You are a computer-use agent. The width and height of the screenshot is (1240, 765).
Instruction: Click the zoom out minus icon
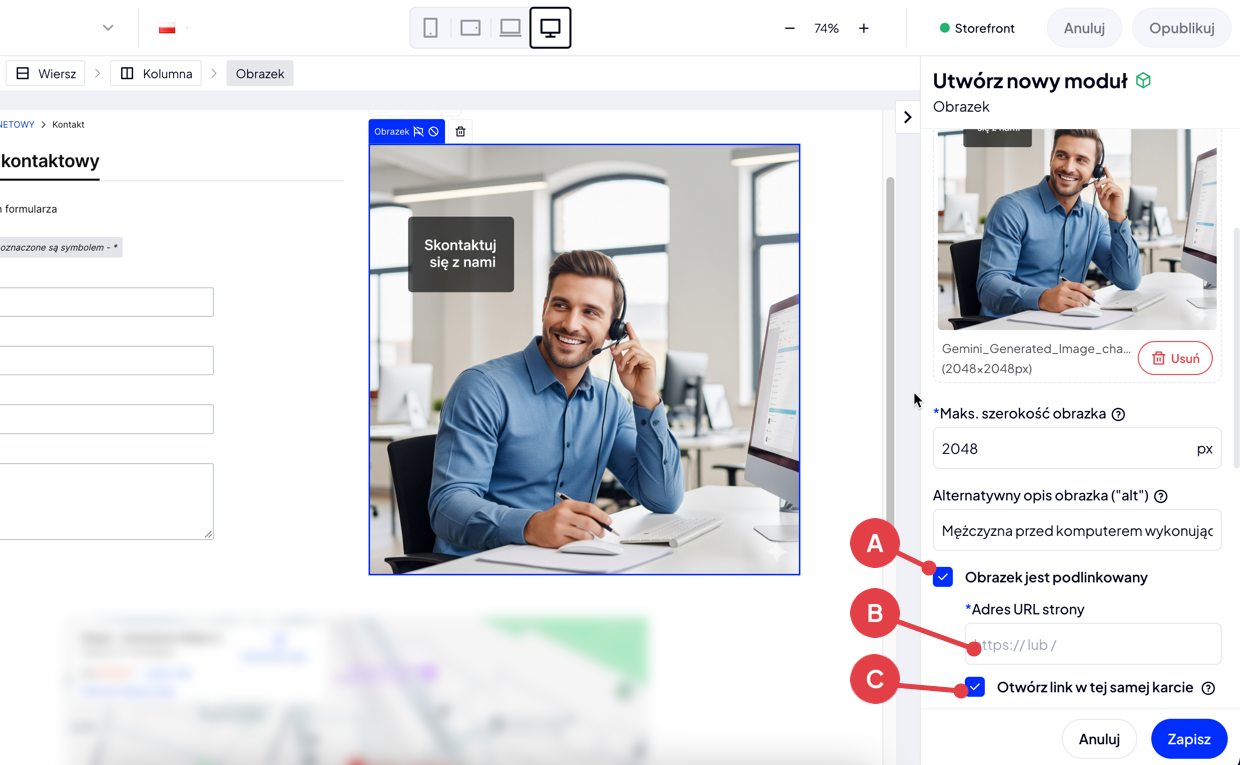pos(790,28)
